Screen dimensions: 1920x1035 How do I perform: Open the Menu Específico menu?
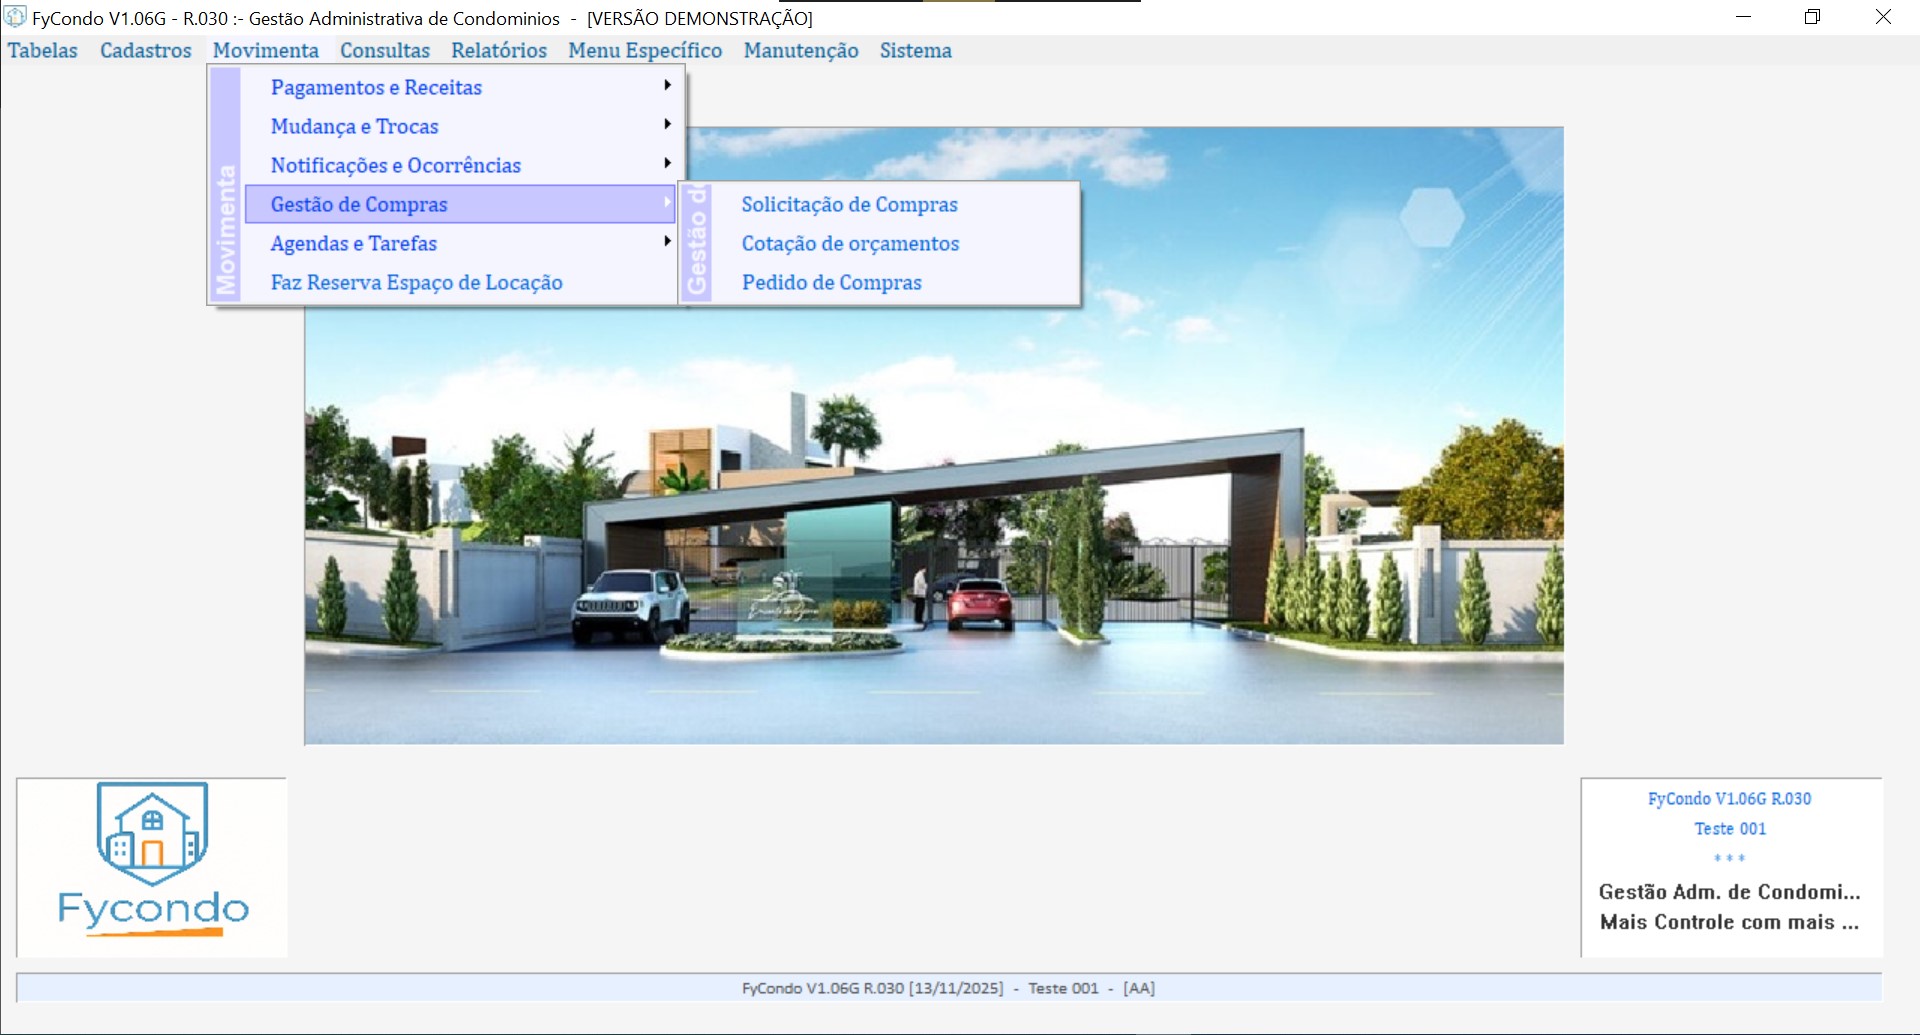point(645,51)
